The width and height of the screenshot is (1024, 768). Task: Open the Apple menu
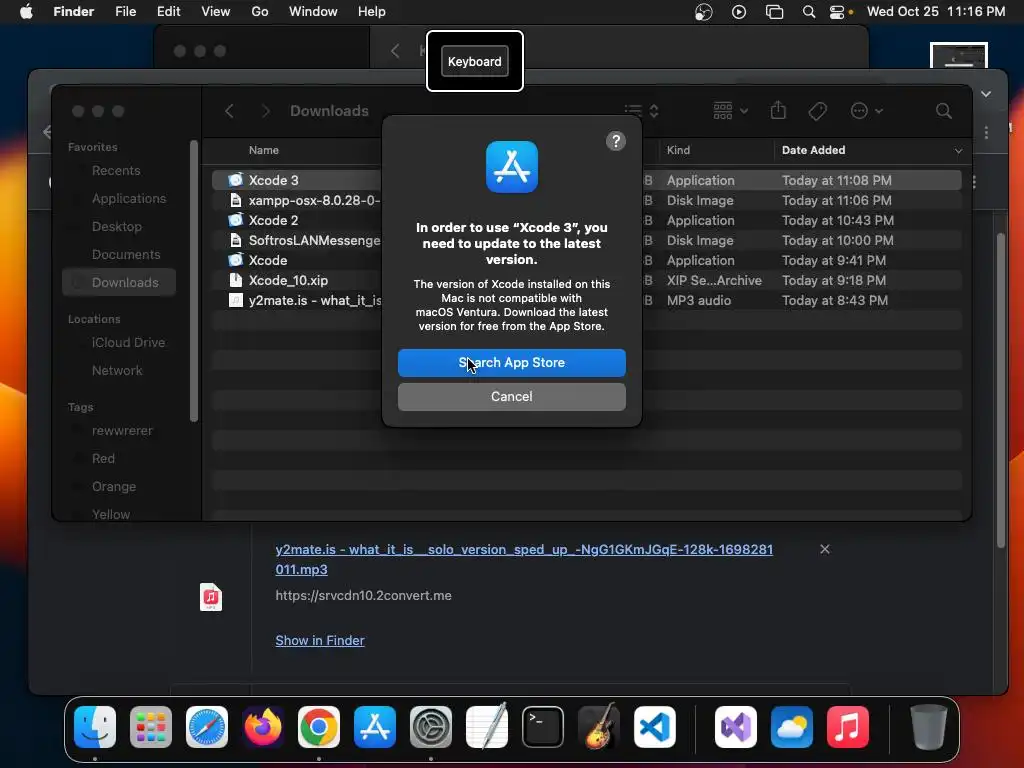(26, 12)
